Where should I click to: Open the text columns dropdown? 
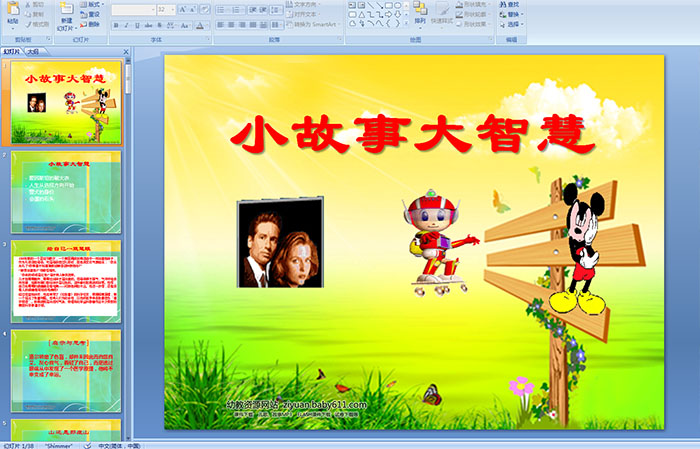coord(276,25)
